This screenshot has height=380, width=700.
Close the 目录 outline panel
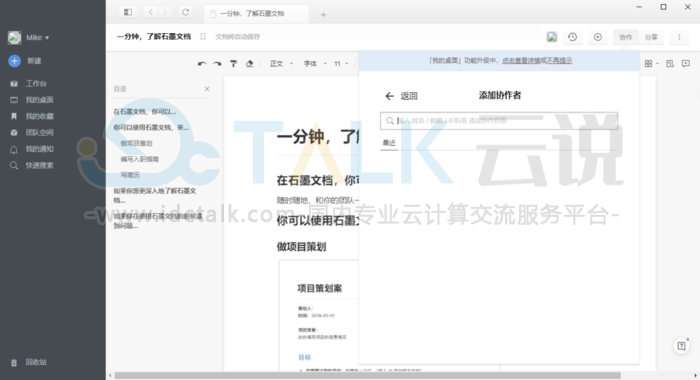(x=207, y=89)
